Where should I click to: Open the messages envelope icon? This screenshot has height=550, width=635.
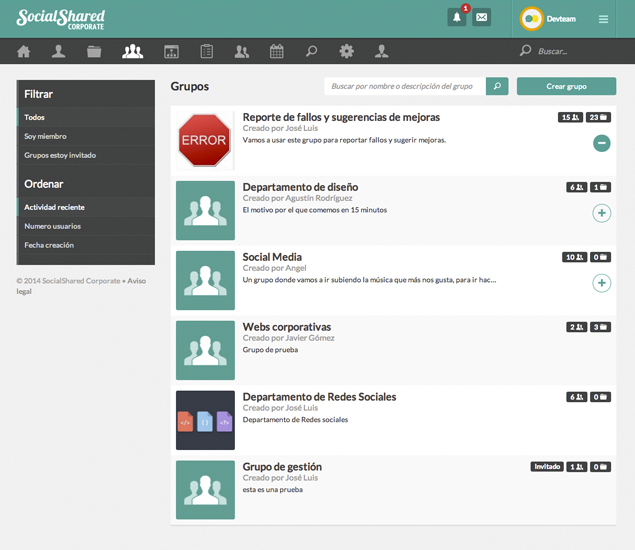pos(482,18)
